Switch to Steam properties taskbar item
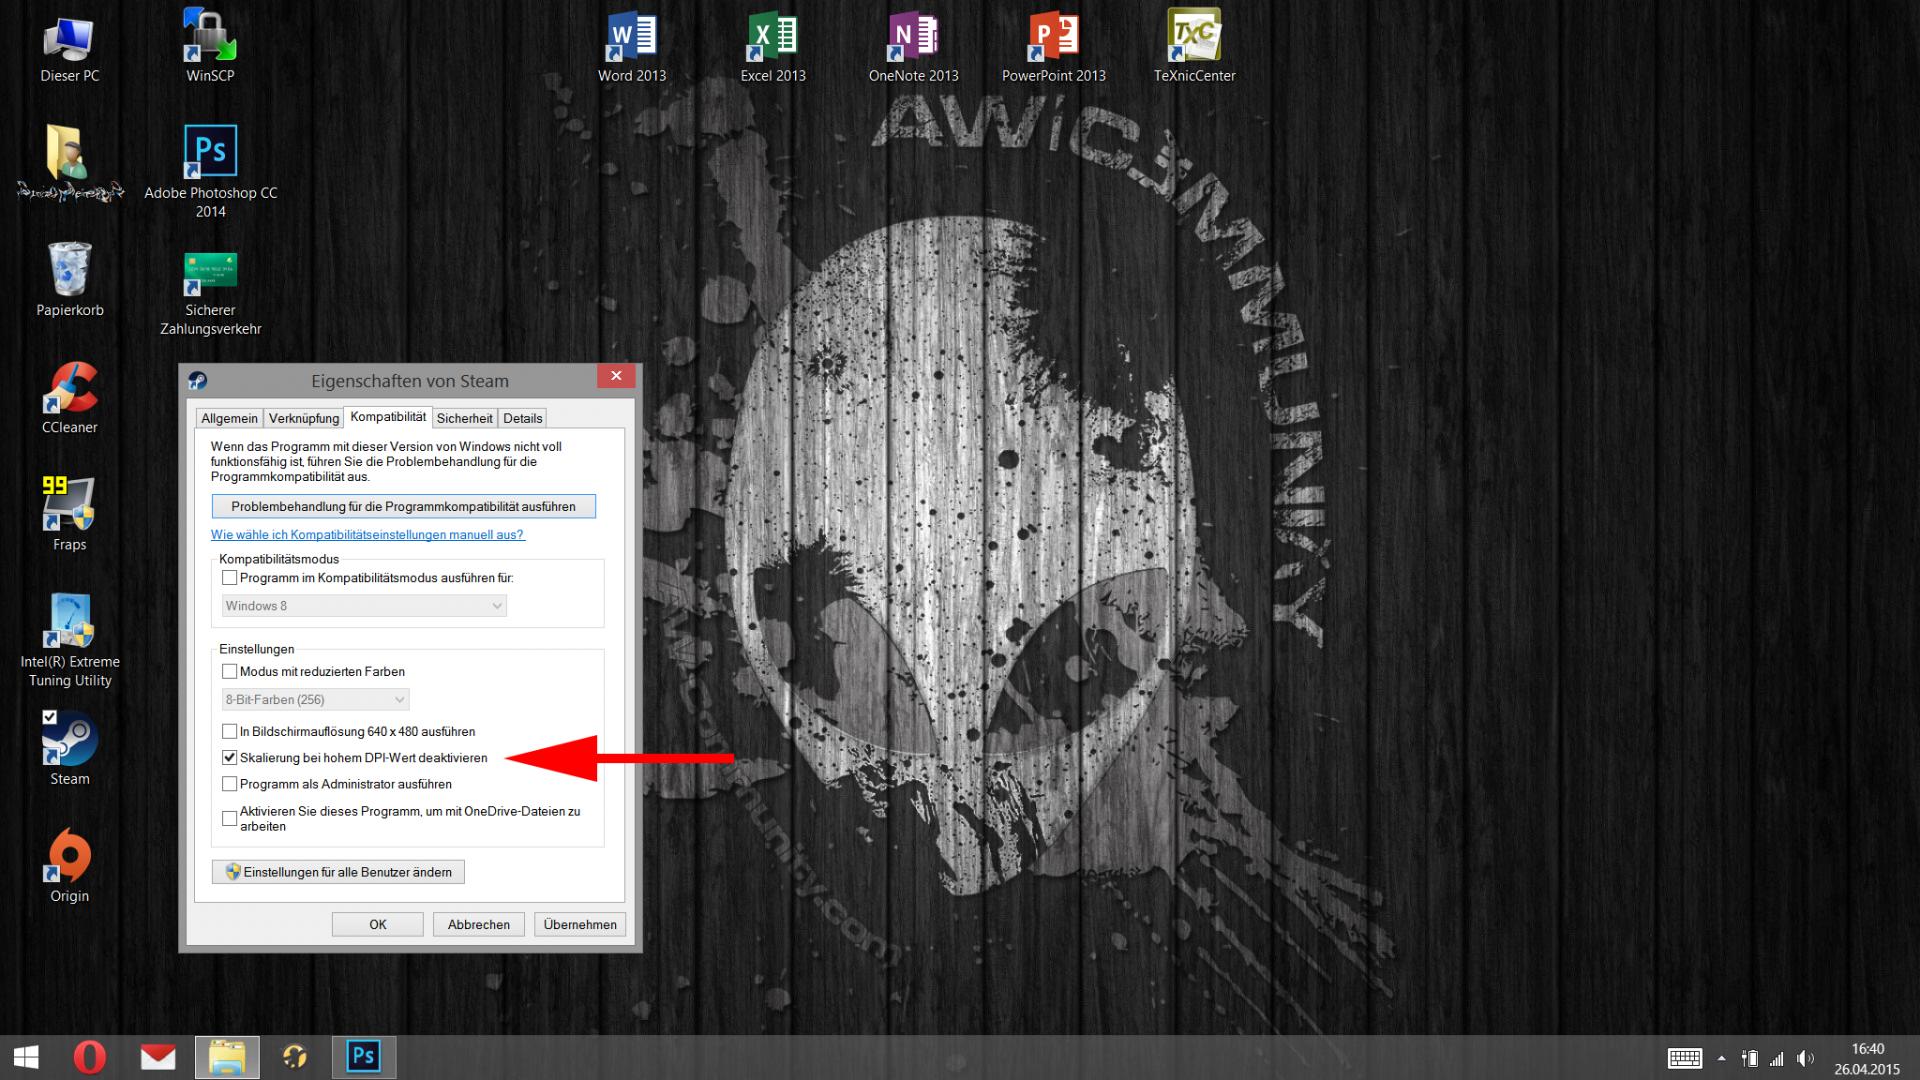This screenshot has width=1920, height=1080. [x=295, y=1058]
